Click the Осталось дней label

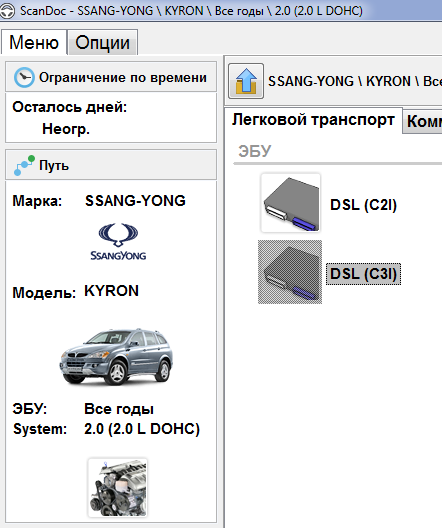[70, 107]
